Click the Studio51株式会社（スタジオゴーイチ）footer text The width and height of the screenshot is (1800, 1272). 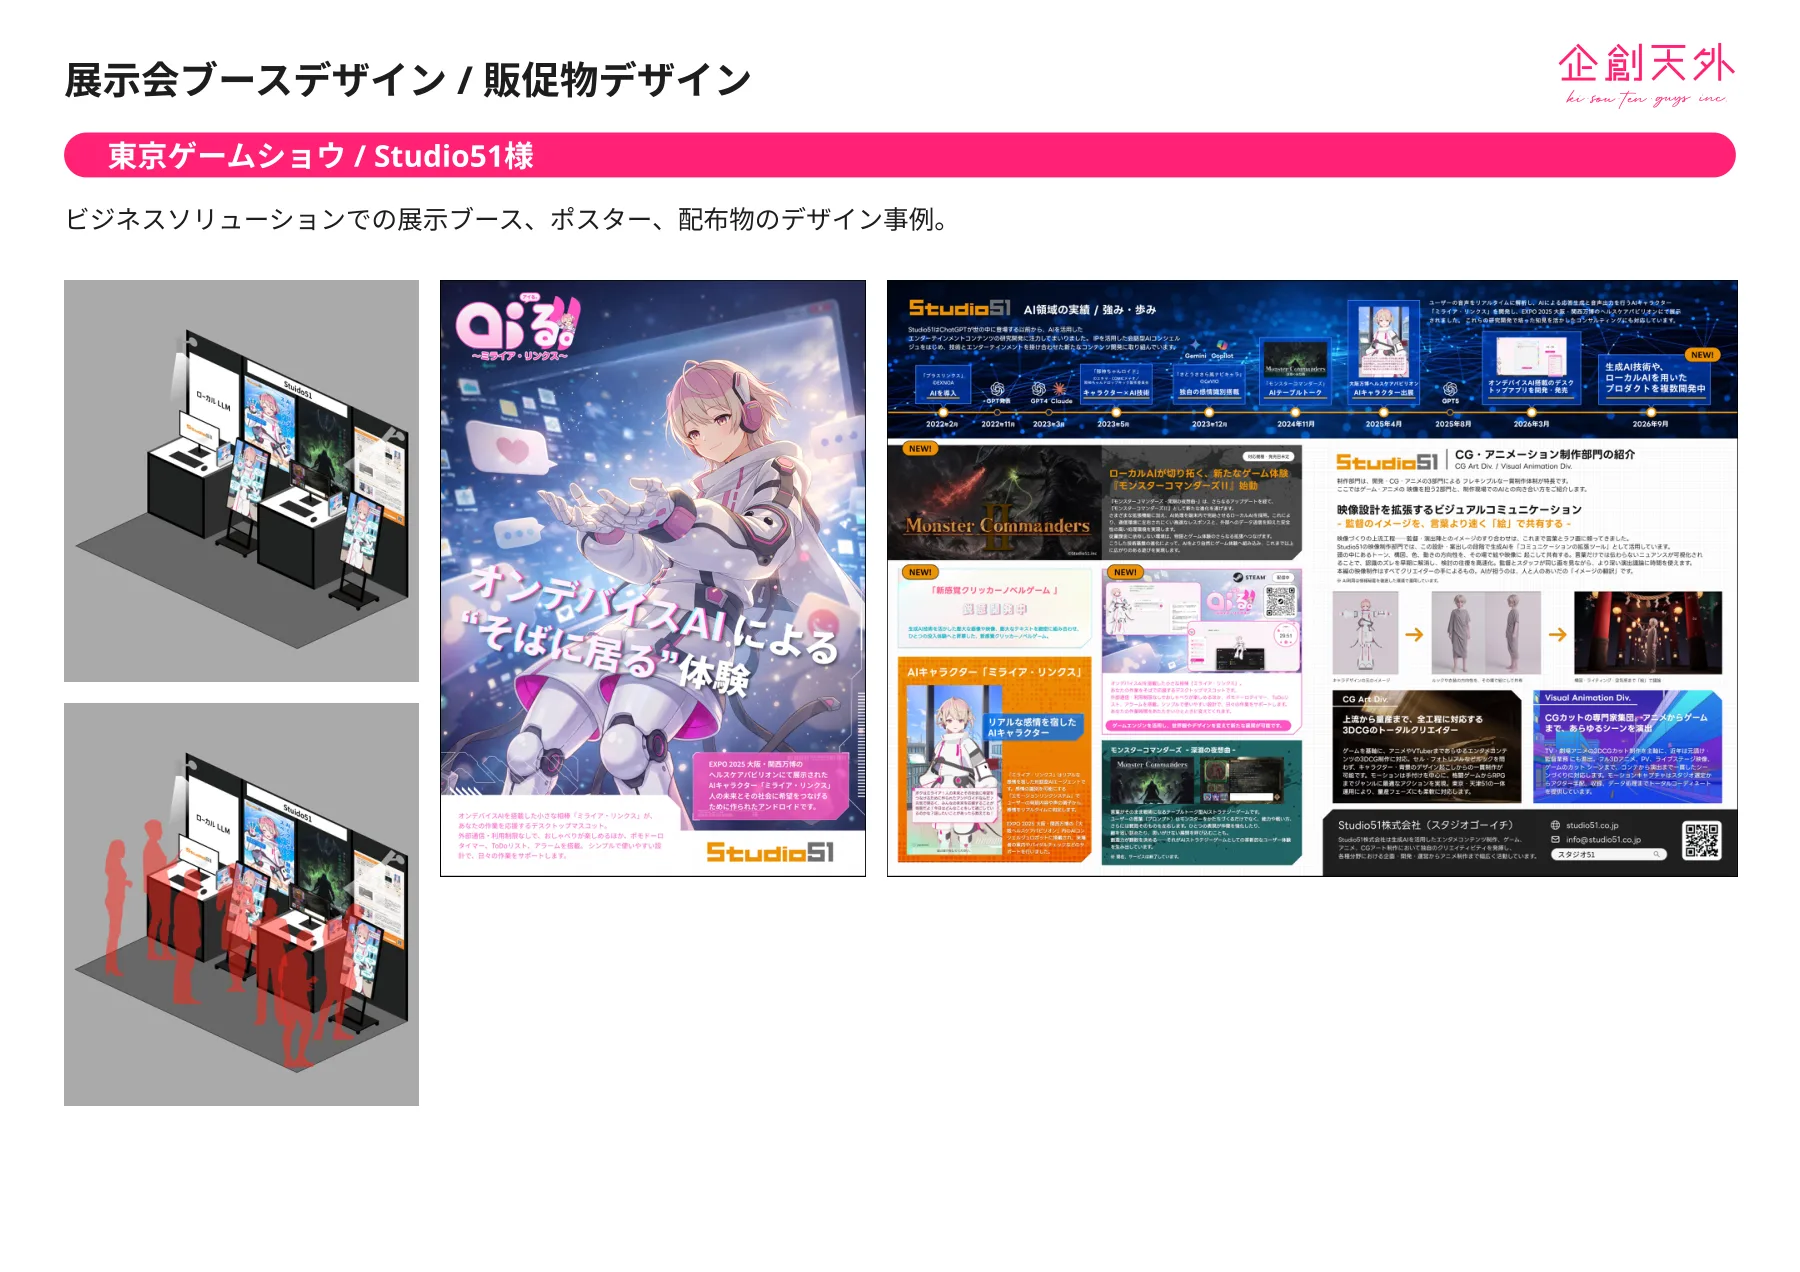pos(1425,825)
